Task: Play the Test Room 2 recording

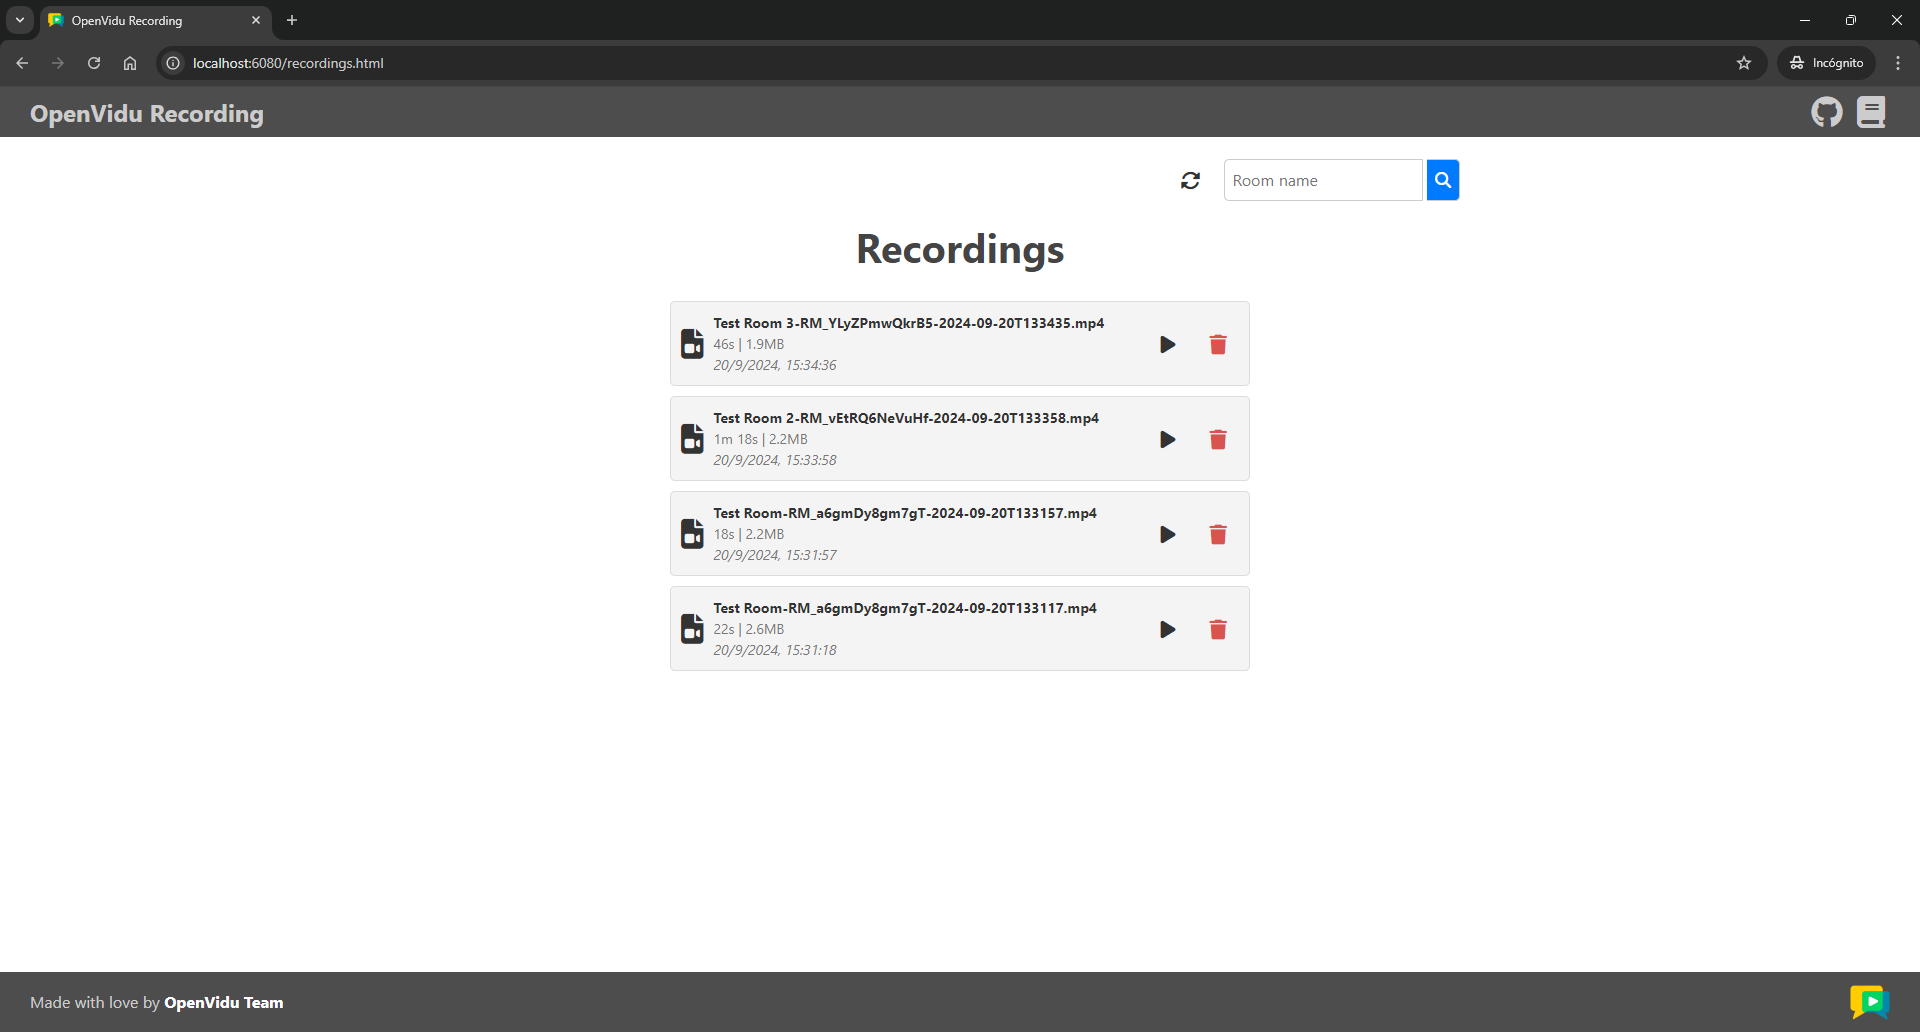Action: coord(1167,440)
